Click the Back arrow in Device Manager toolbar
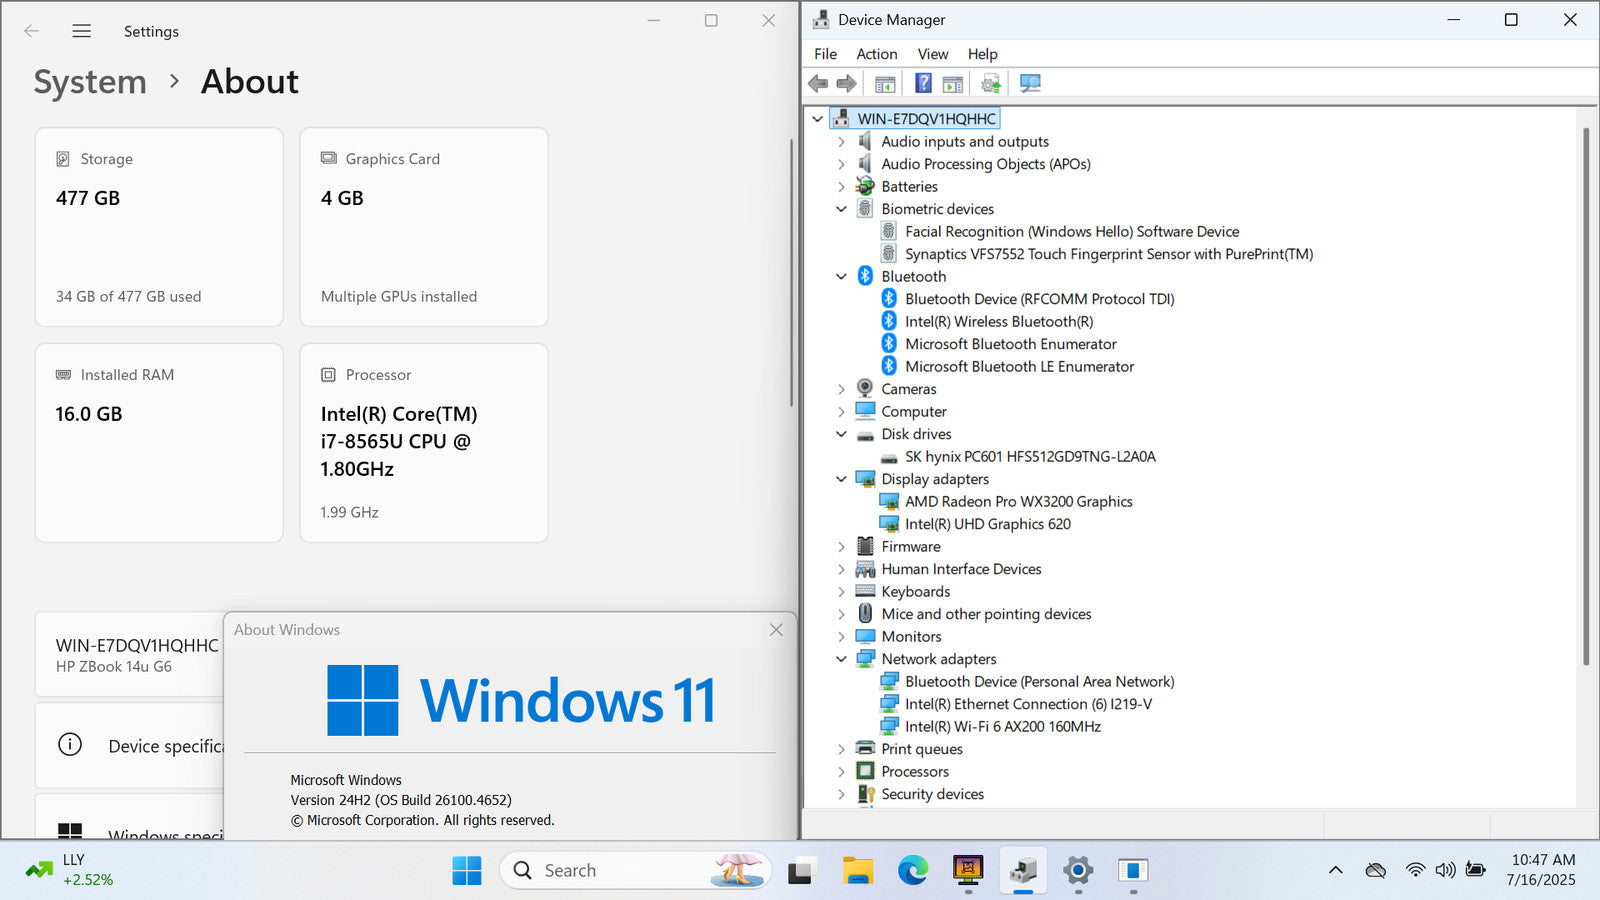Screen dimensions: 1600x900 pos(818,83)
